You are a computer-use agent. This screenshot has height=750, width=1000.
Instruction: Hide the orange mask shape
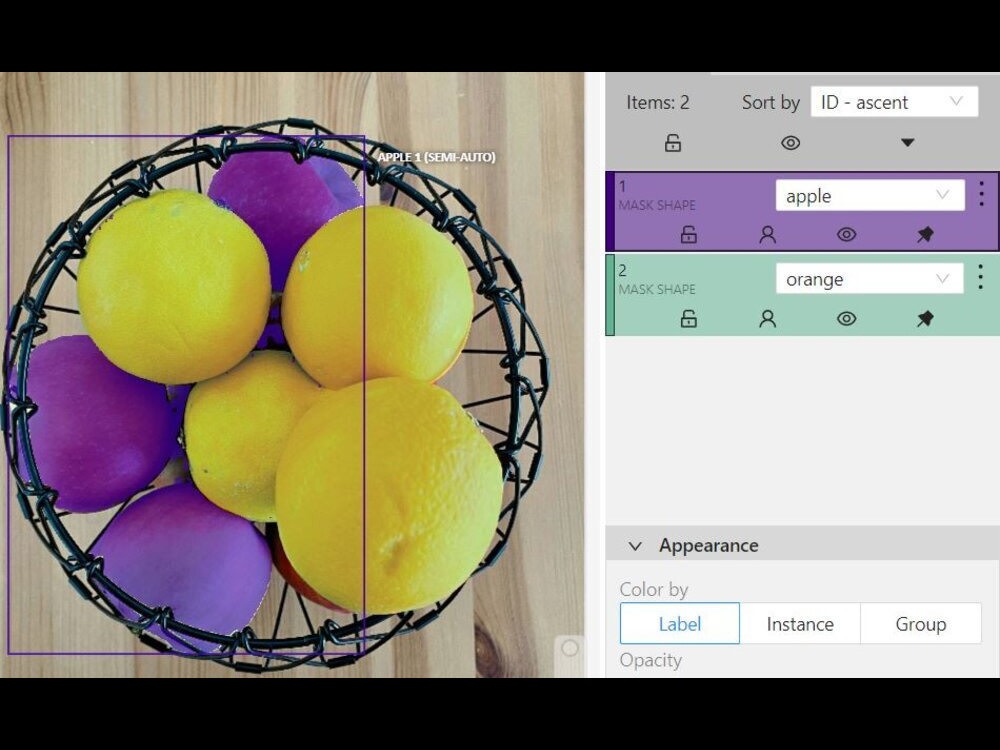[846, 318]
